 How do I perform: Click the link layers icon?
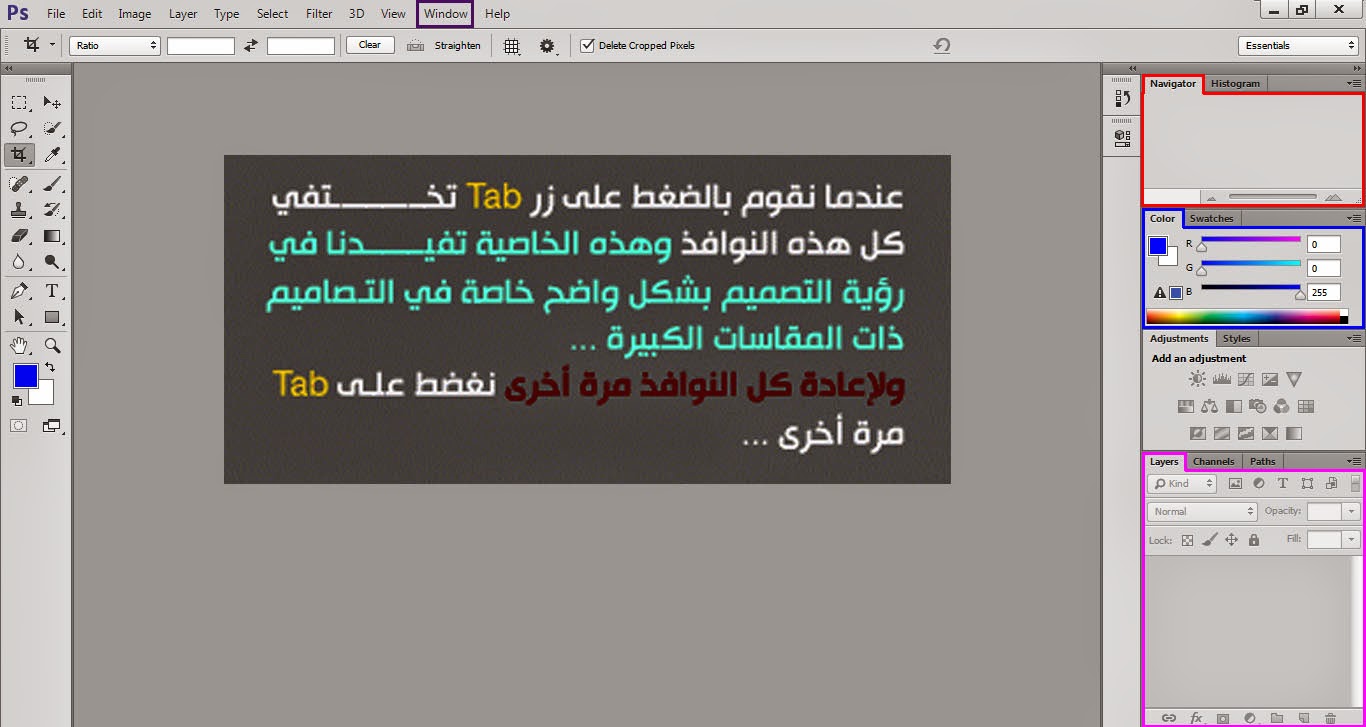[x=1168, y=718]
